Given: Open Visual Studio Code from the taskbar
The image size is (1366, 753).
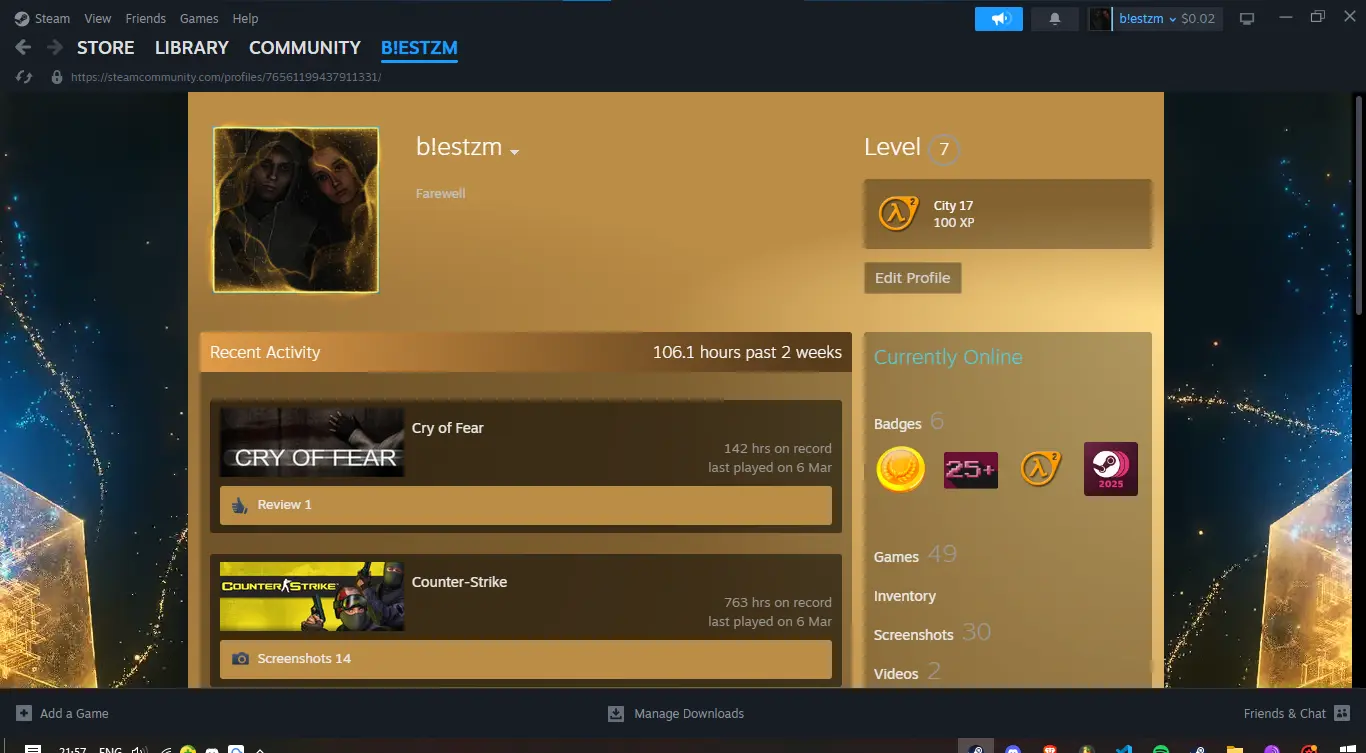Looking at the screenshot, I should tap(1124, 749).
